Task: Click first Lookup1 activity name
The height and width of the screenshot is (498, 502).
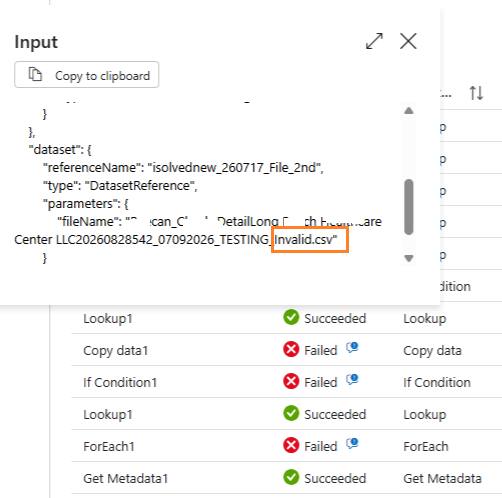Action: [x=108, y=319]
